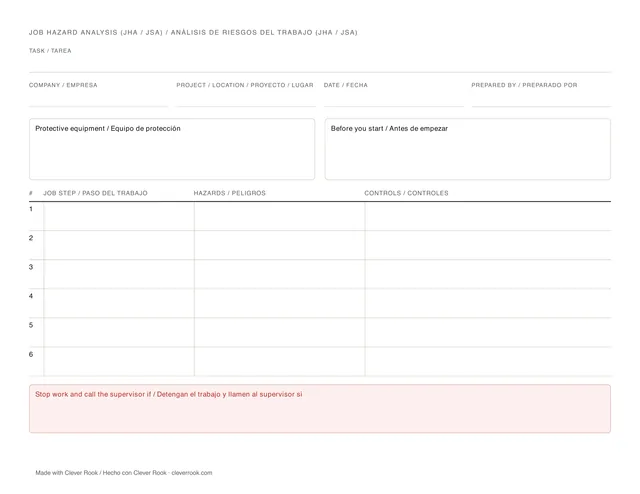Viewport: 640px width, 494px height.
Task: Click the 'PREPARED BY / PREPARADO POR' label
Action: (524, 85)
